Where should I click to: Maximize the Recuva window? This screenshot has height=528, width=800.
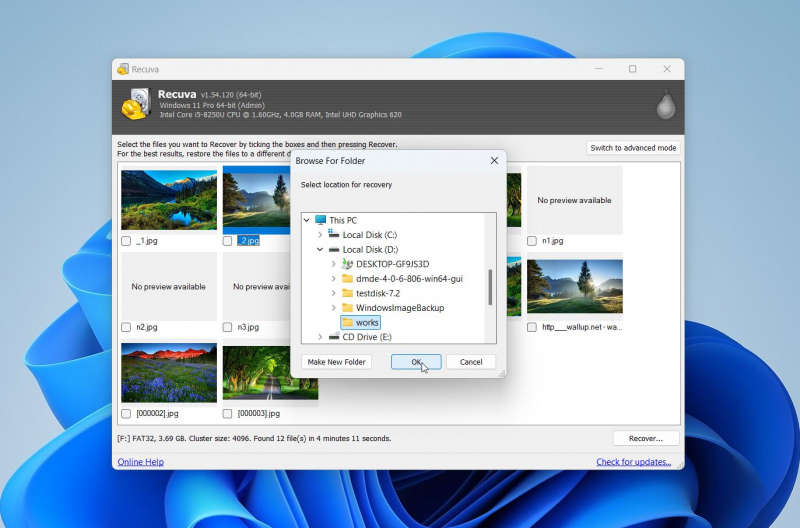point(633,69)
